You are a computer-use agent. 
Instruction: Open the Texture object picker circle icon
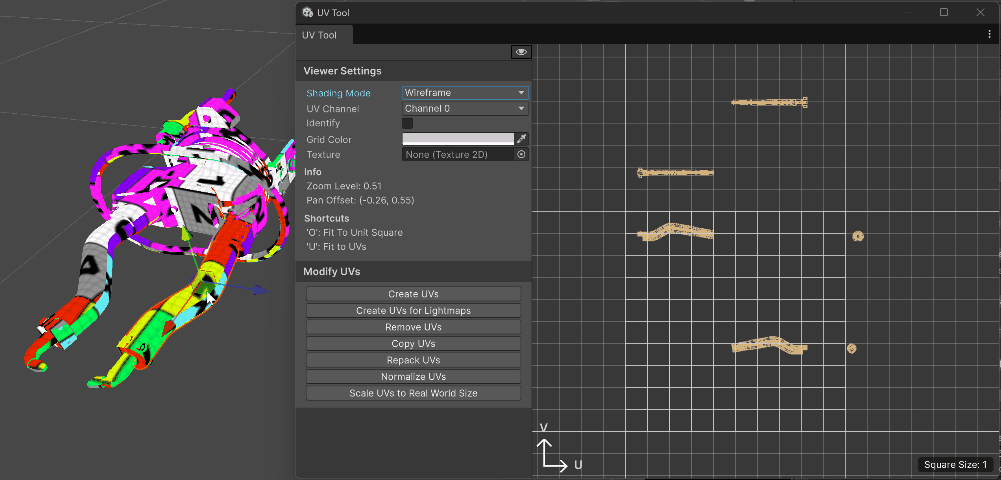coord(521,155)
